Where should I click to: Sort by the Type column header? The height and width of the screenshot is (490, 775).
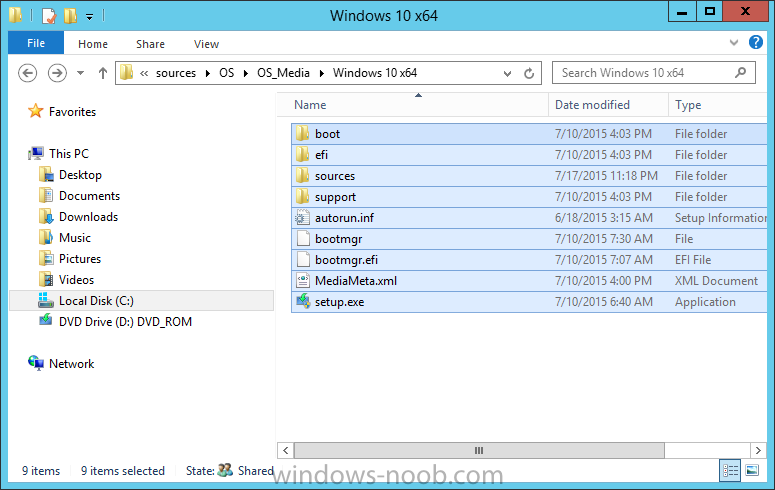coord(718,105)
